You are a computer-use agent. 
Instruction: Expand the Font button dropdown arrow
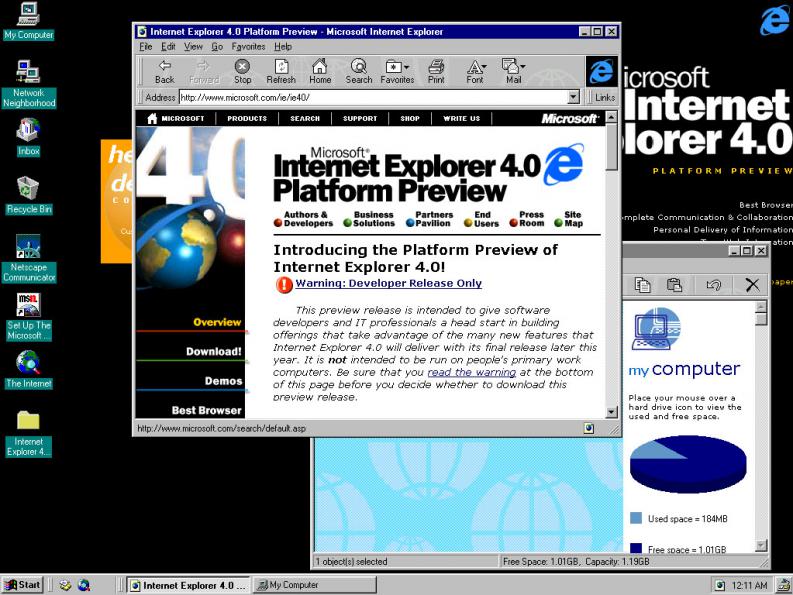click(484, 67)
